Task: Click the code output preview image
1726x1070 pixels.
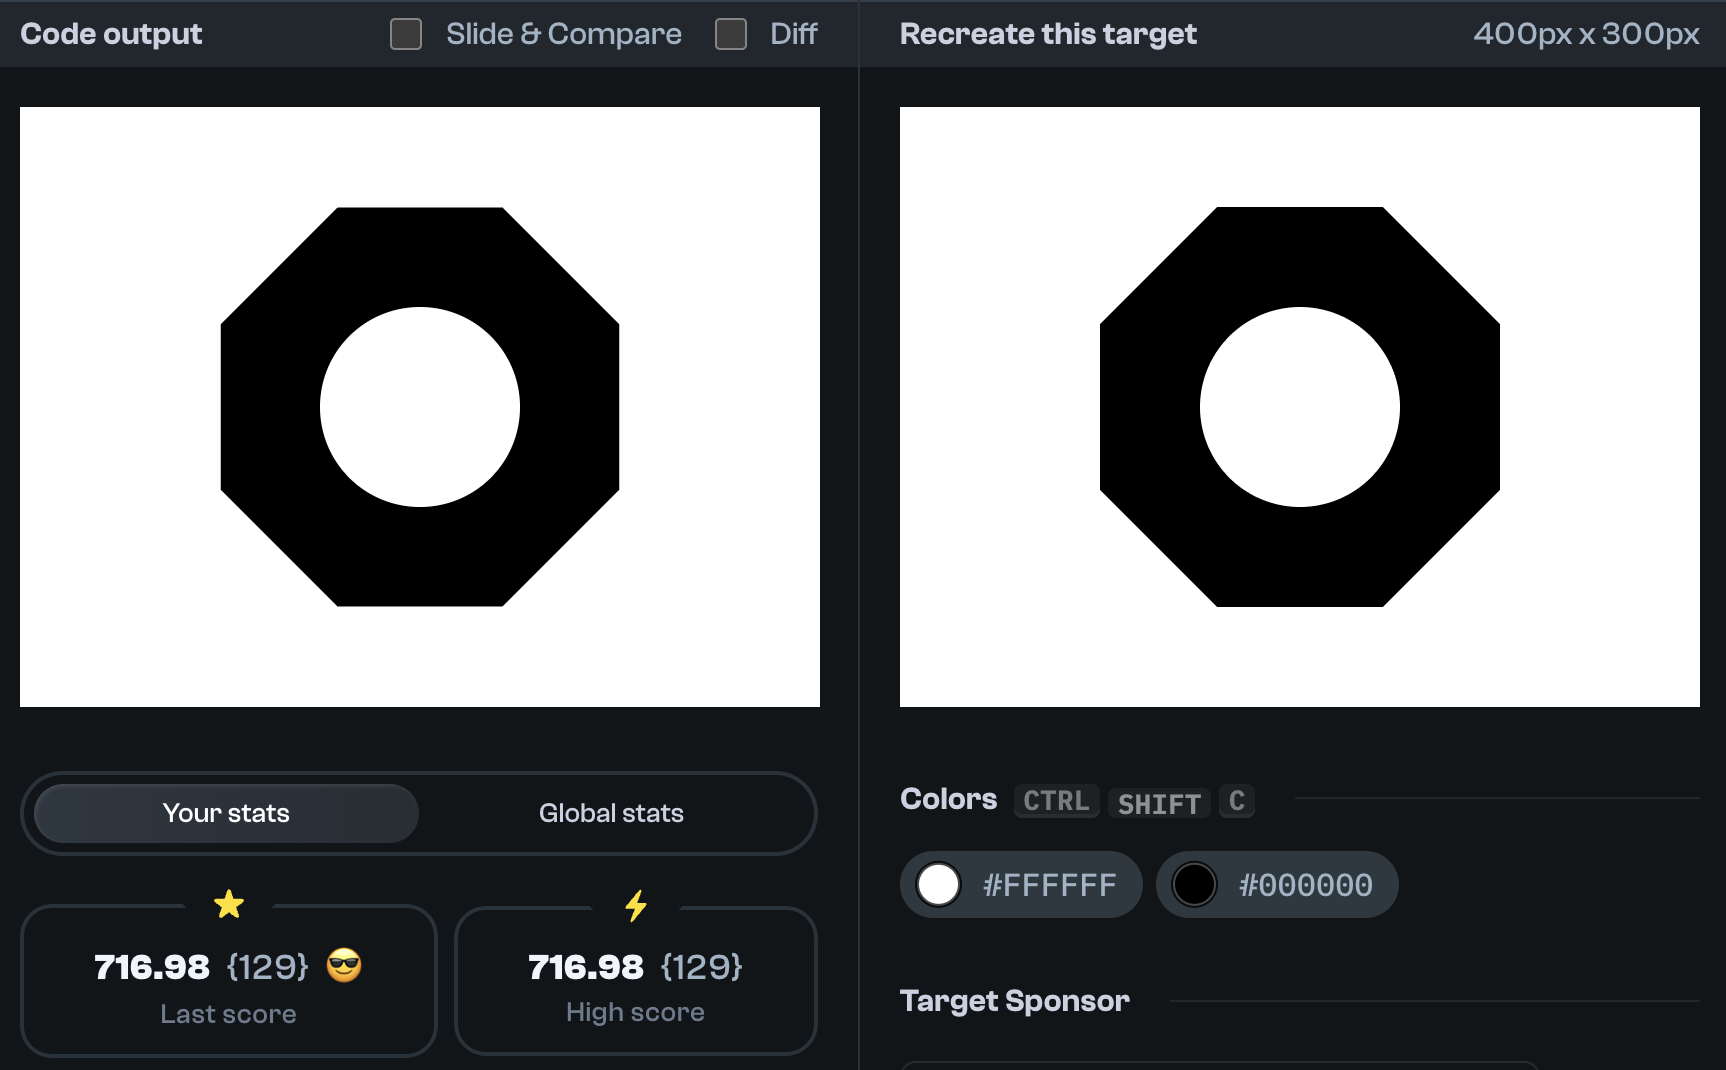Action: (420, 407)
